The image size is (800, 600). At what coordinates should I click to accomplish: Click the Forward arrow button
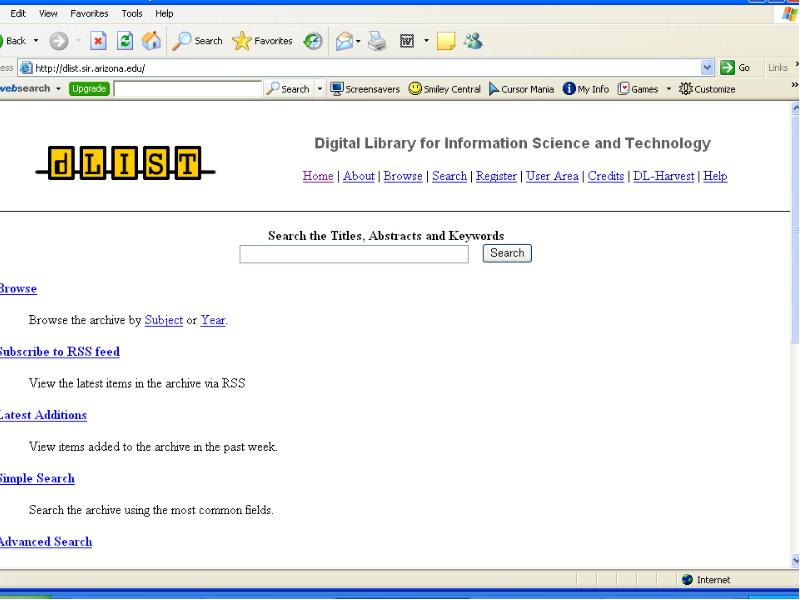(x=59, y=41)
